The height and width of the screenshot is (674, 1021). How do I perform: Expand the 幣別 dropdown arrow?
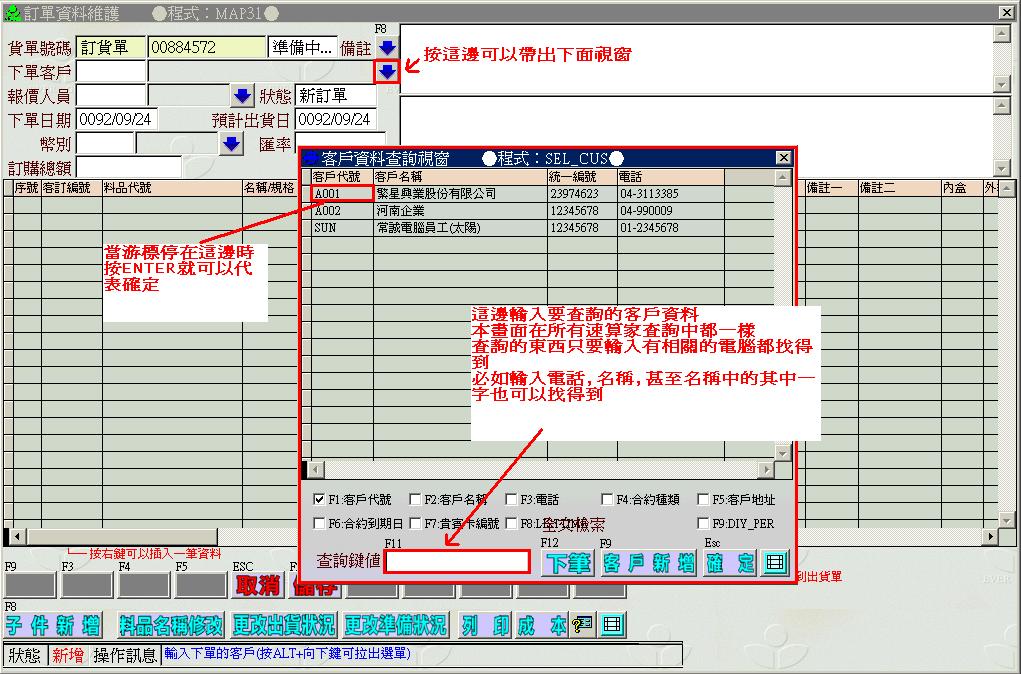click(x=232, y=144)
